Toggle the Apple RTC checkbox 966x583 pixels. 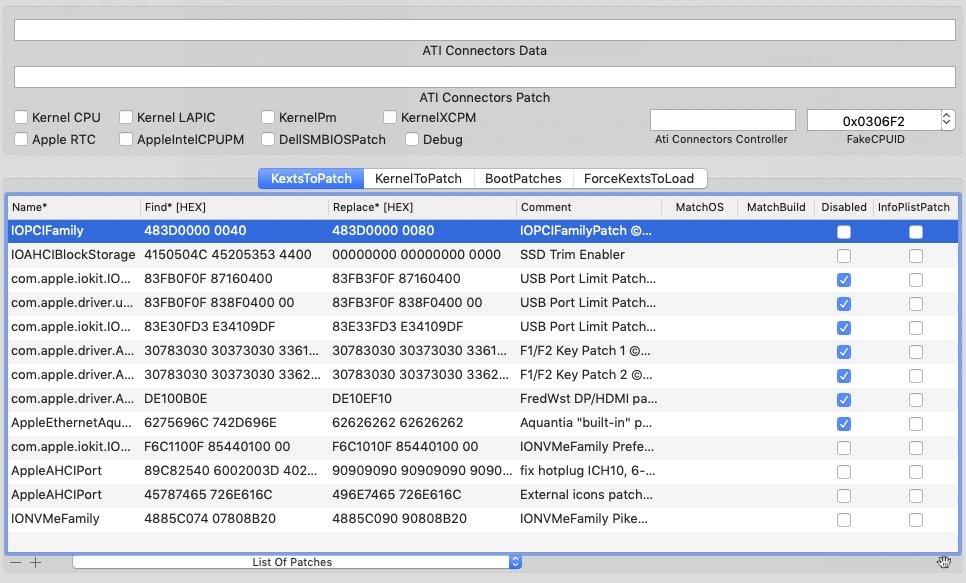[21, 139]
